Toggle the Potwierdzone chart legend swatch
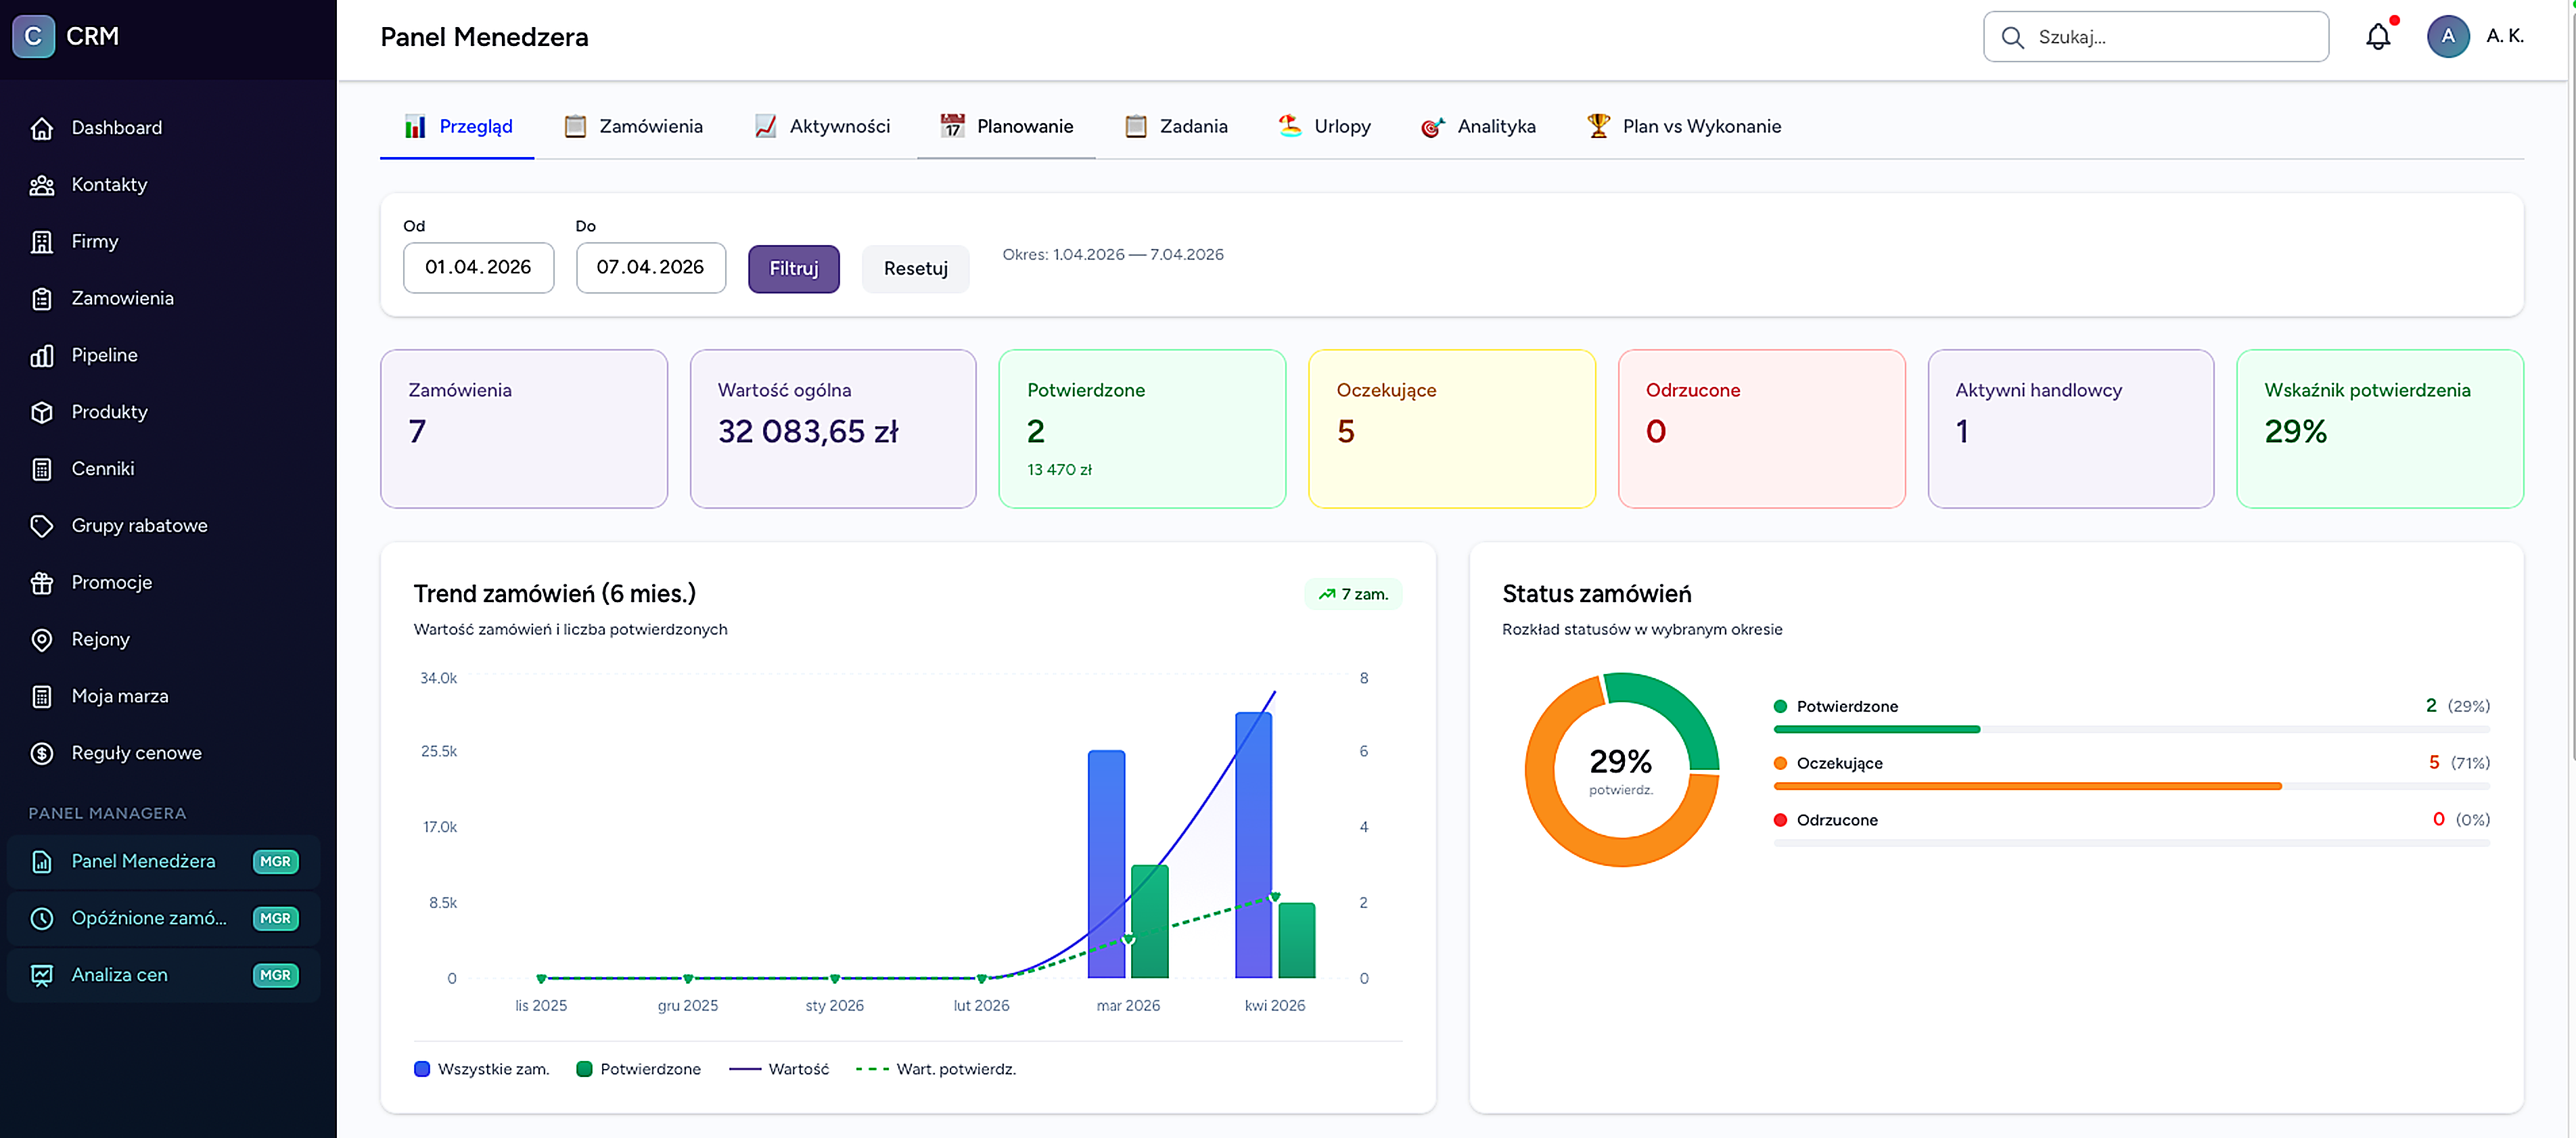Screen dimensions: 2576x1138 point(585,1070)
